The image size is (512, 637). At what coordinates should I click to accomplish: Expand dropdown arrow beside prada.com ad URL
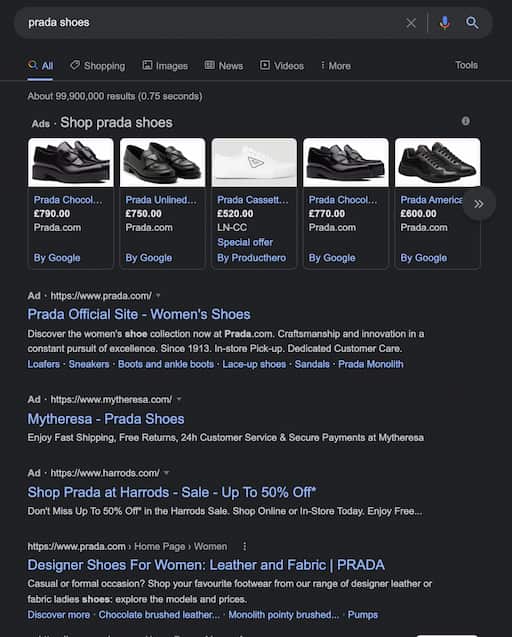click(x=158, y=295)
